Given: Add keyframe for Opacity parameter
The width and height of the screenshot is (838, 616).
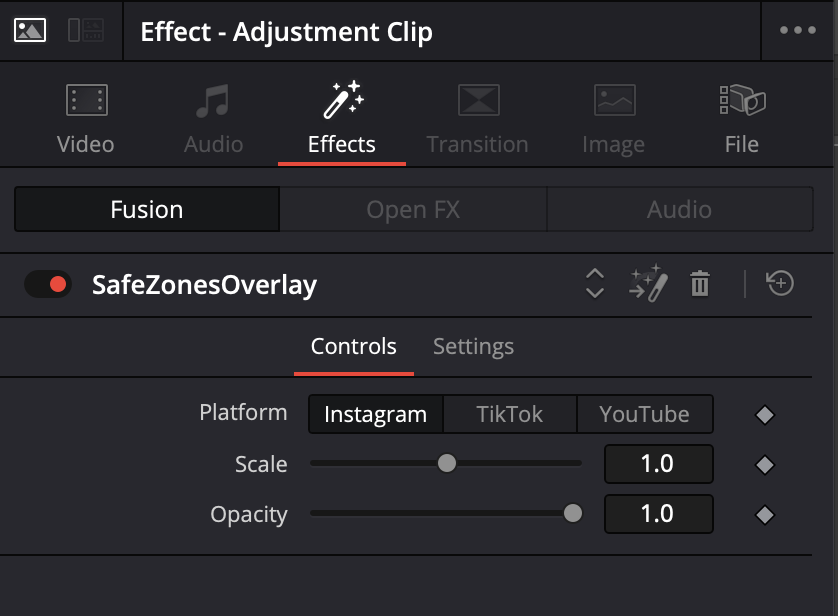Looking at the screenshot, I should coord(765,514).
